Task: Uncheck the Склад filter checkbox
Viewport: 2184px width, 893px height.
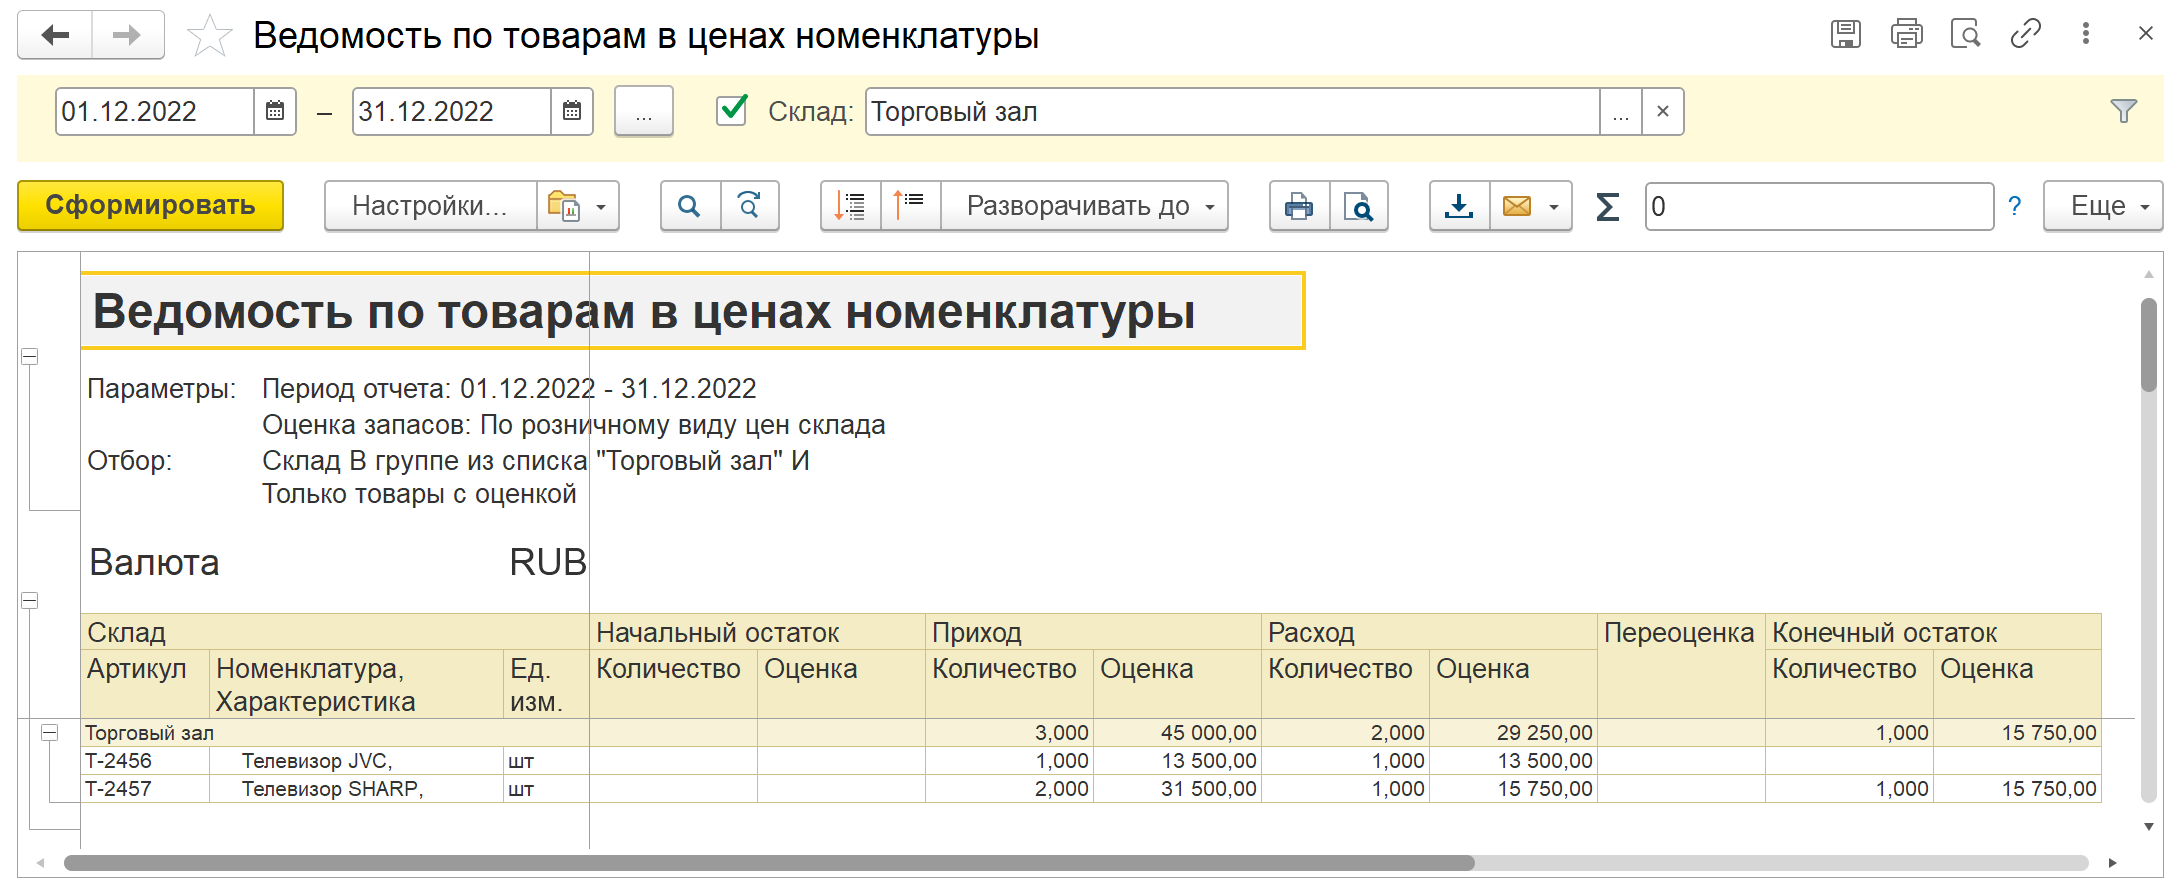Action: (x=732, y=110)
